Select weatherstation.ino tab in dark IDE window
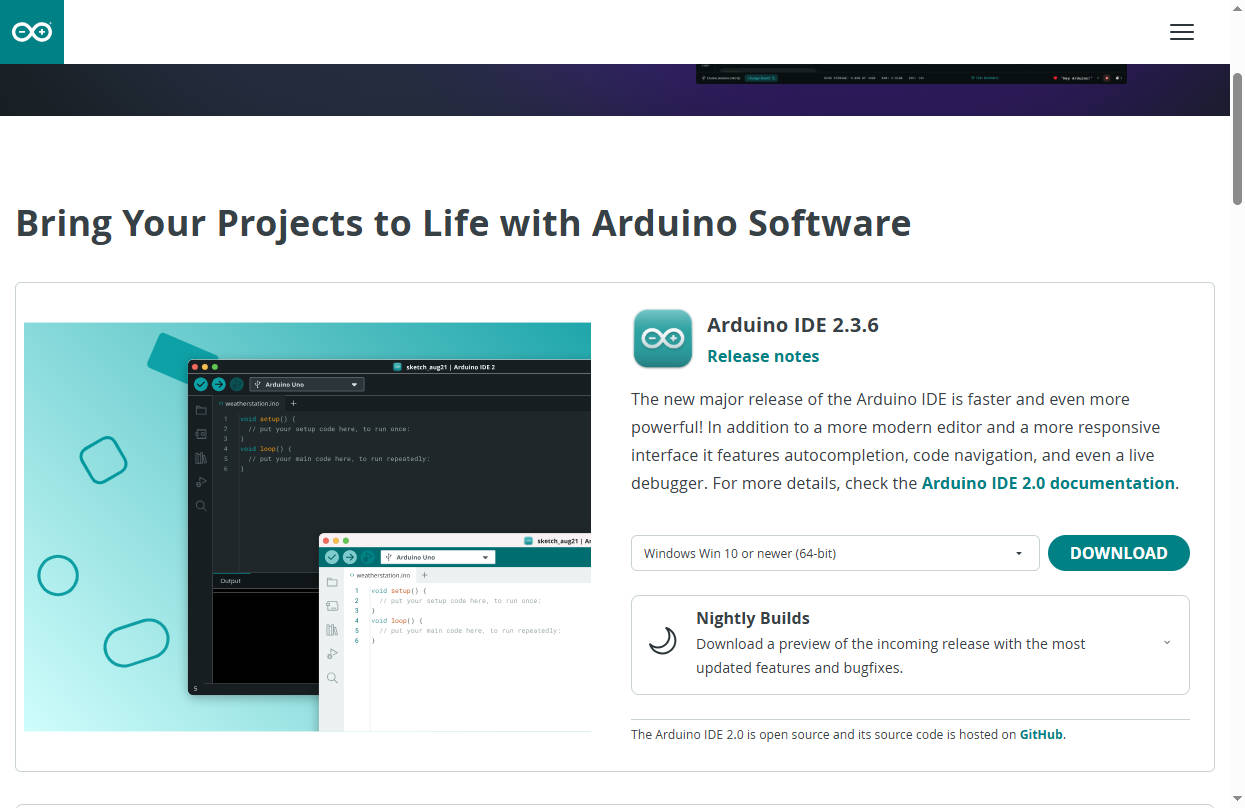This screenshot has height=808, width=1245. click(251, 404)
